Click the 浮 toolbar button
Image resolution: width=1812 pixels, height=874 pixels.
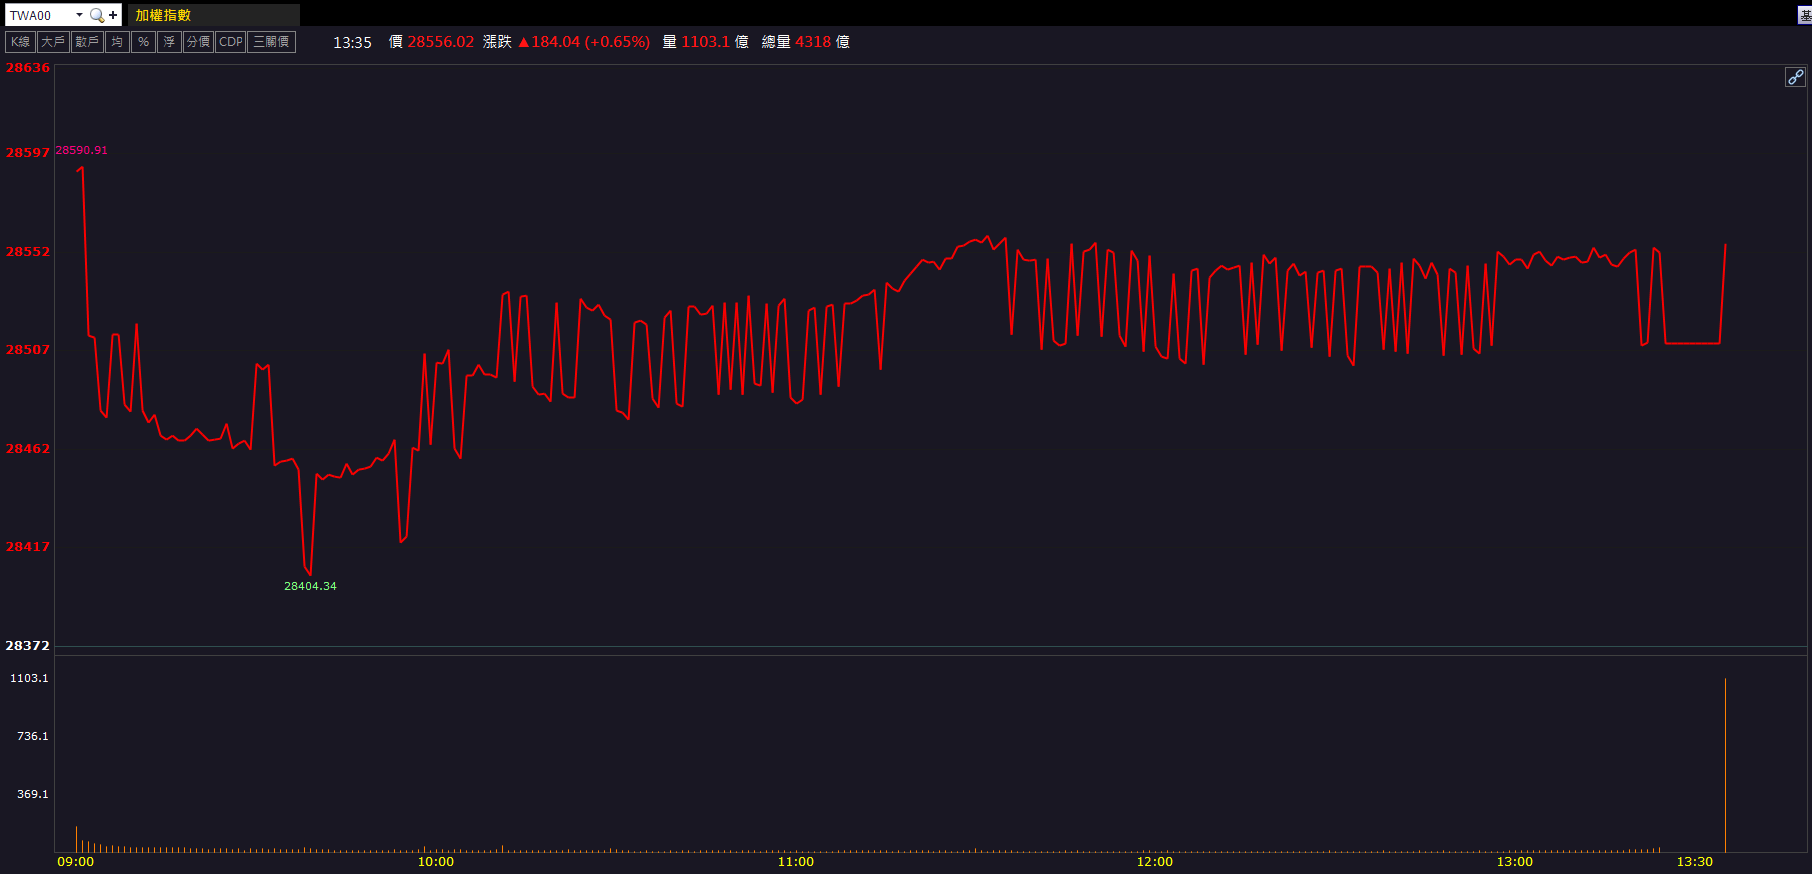(169, 42)
